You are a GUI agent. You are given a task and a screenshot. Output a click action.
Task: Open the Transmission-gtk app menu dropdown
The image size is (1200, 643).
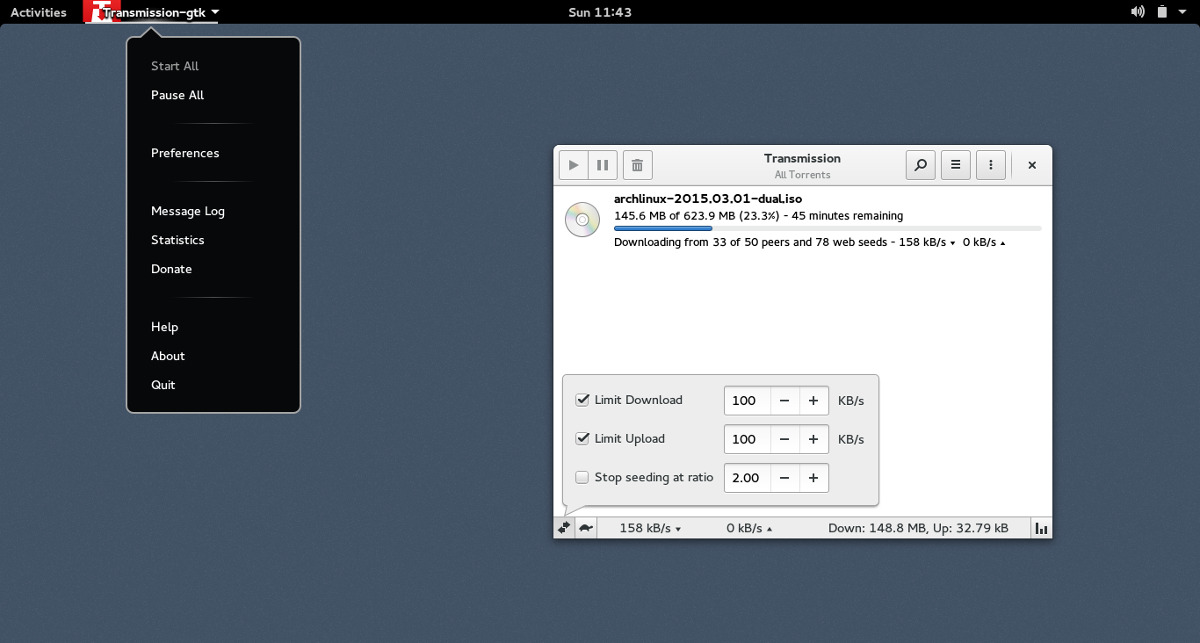point(152,12)
